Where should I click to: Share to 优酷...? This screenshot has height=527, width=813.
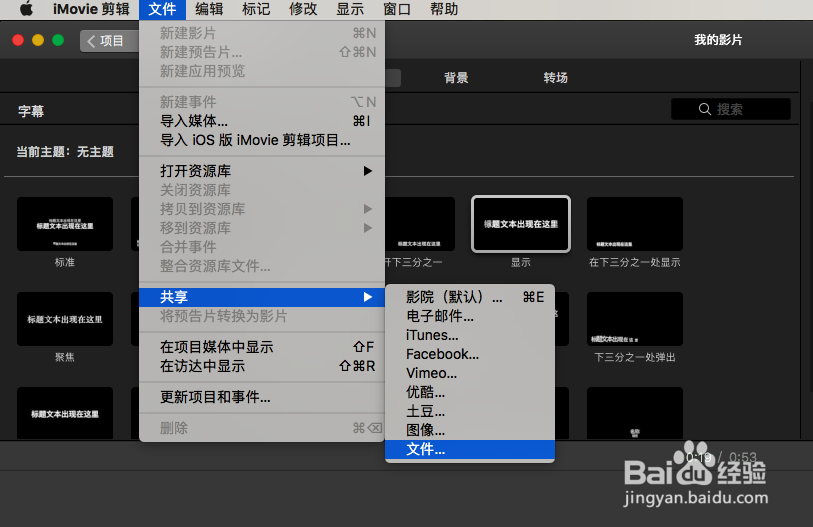pos(470,392)
